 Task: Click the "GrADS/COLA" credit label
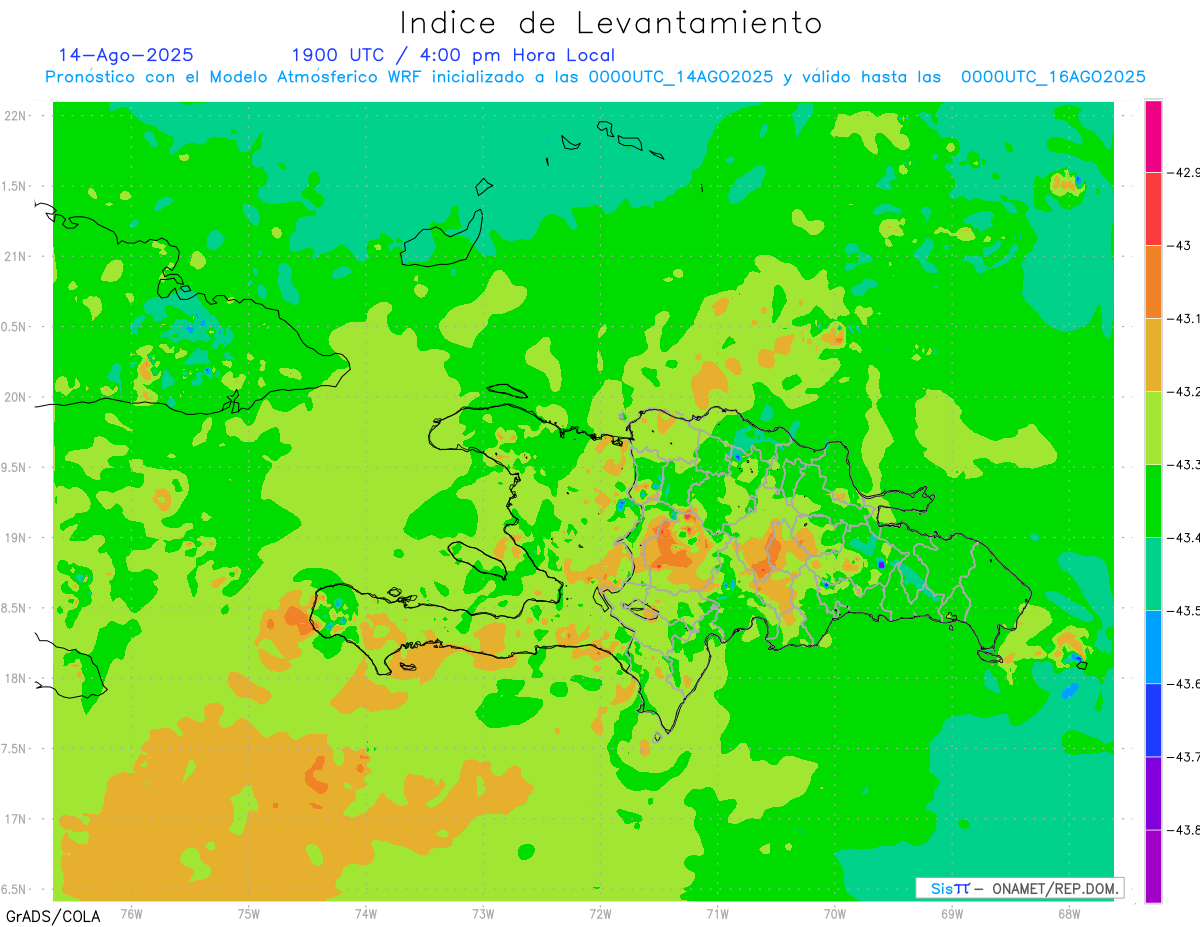click(52, 915)
